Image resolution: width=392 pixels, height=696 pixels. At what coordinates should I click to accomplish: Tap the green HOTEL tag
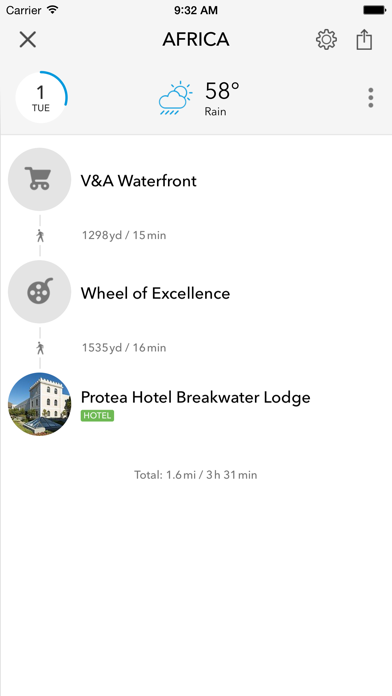97,415
